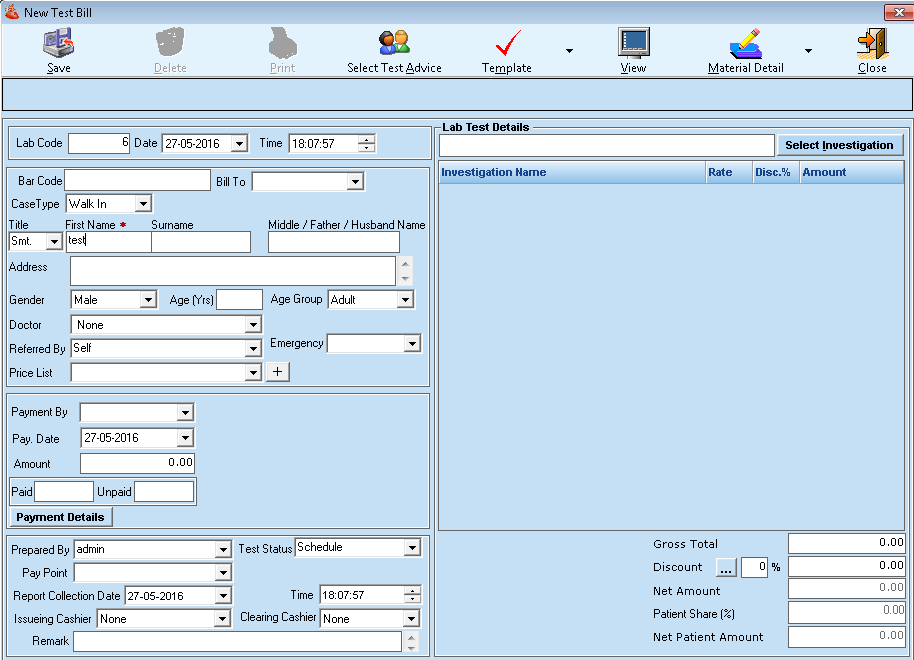Click the Print toolbar icon

coord(283,43)
